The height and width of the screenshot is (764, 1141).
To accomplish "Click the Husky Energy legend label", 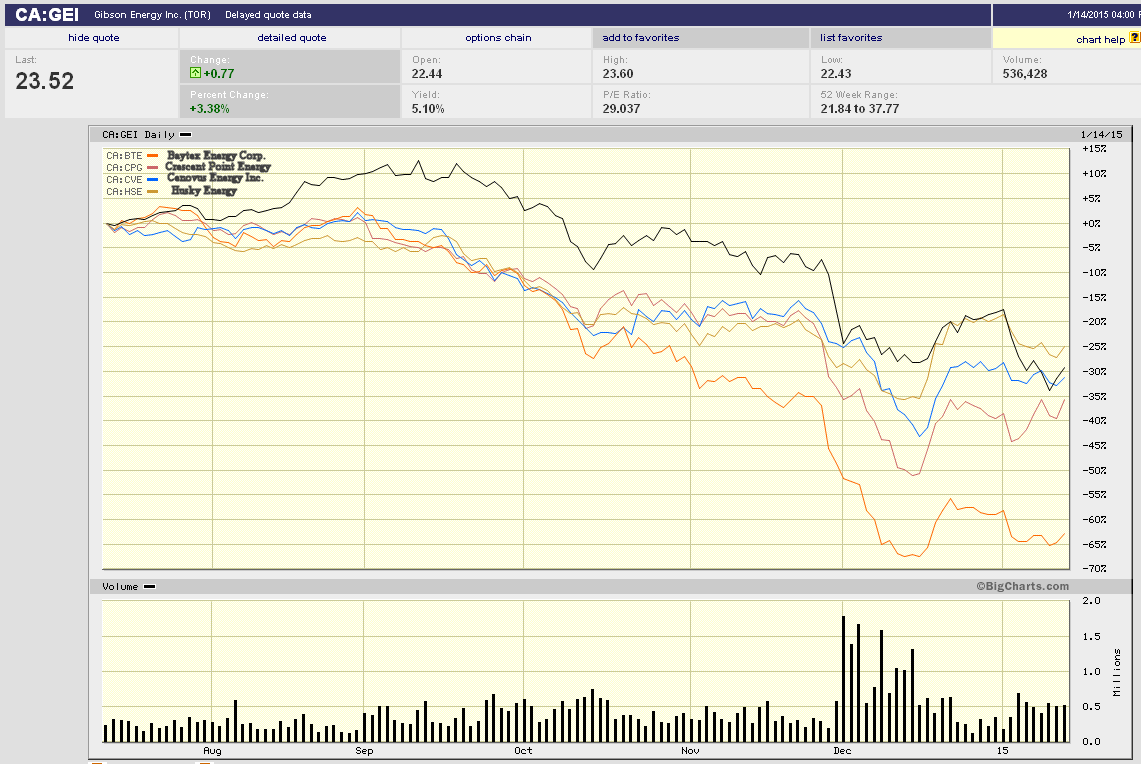I will pyautogui.click(x=204, y=191).
